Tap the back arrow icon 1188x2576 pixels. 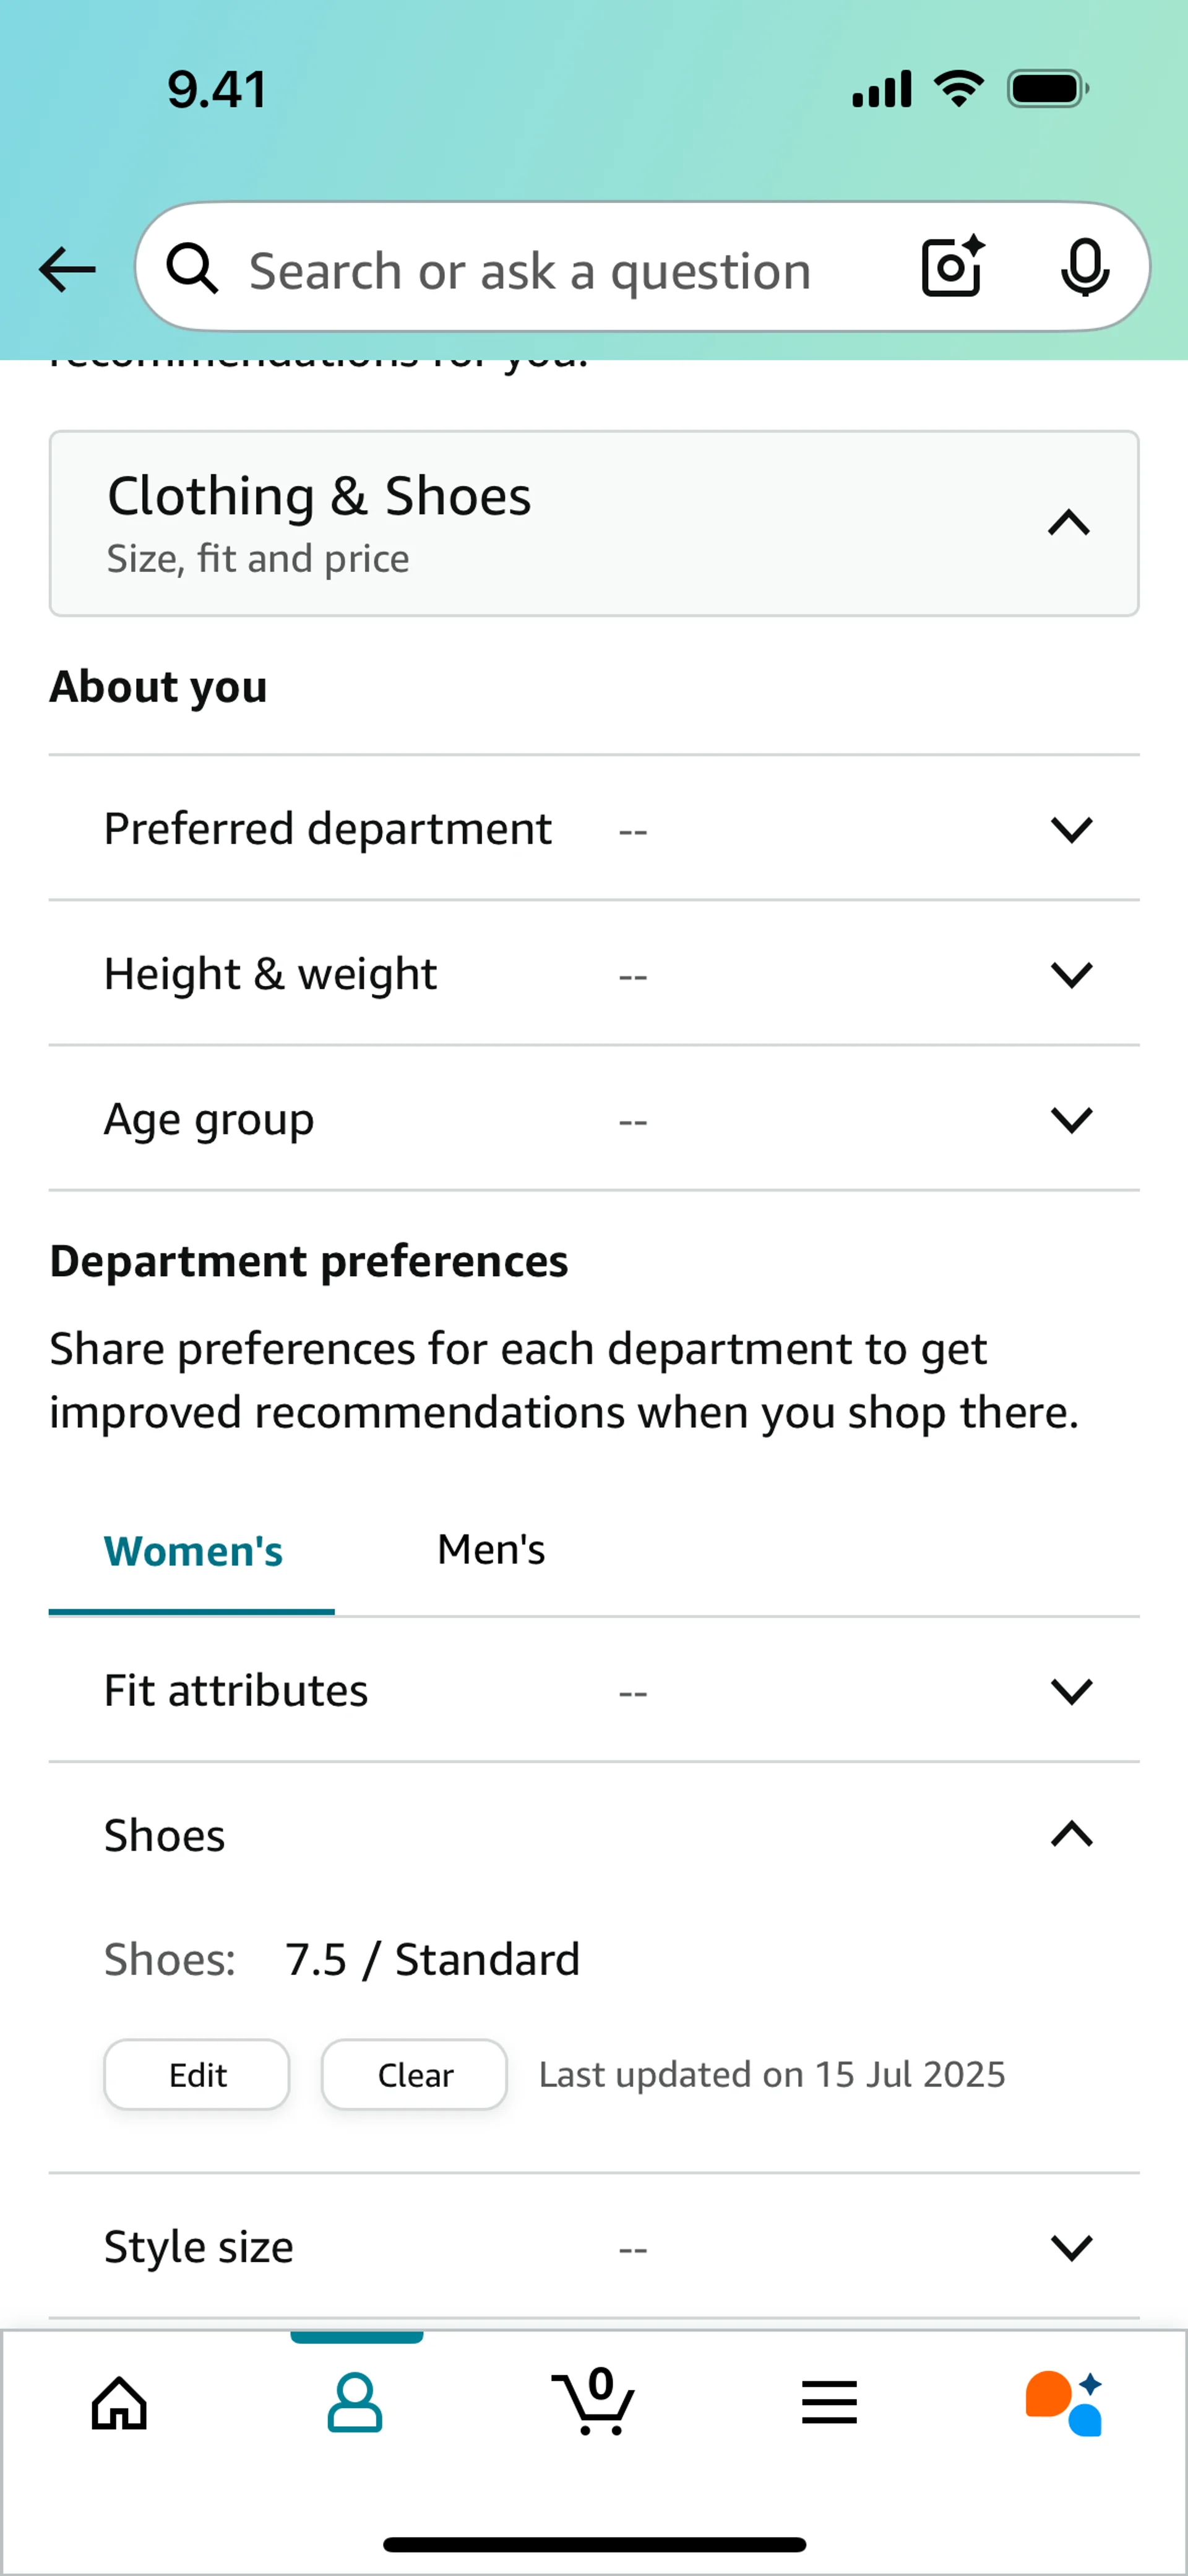tap(67, 269)
